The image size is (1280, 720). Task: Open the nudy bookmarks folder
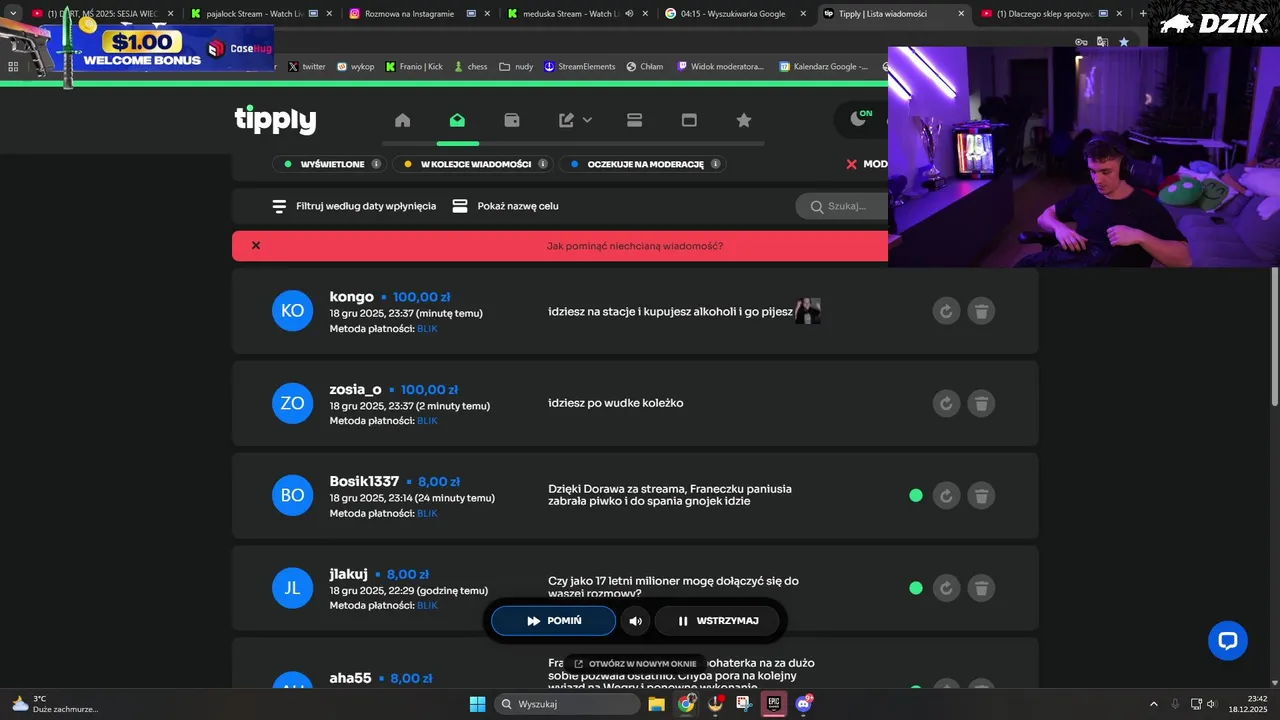[516, 66]
